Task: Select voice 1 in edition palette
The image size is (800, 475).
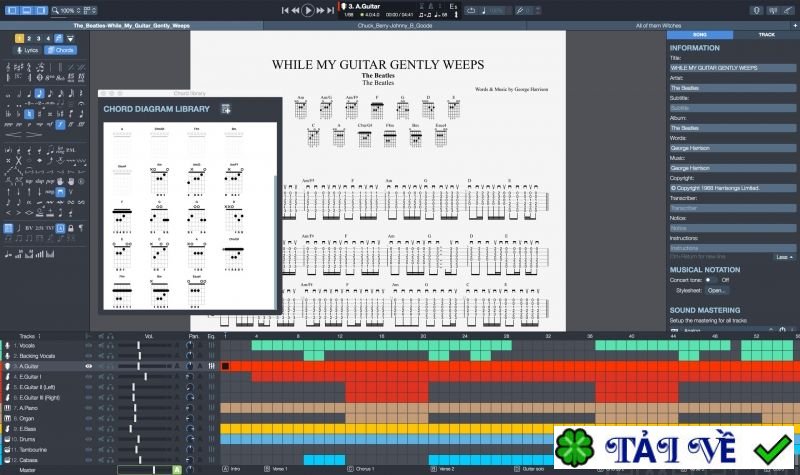Action: [x=19, y=38]
